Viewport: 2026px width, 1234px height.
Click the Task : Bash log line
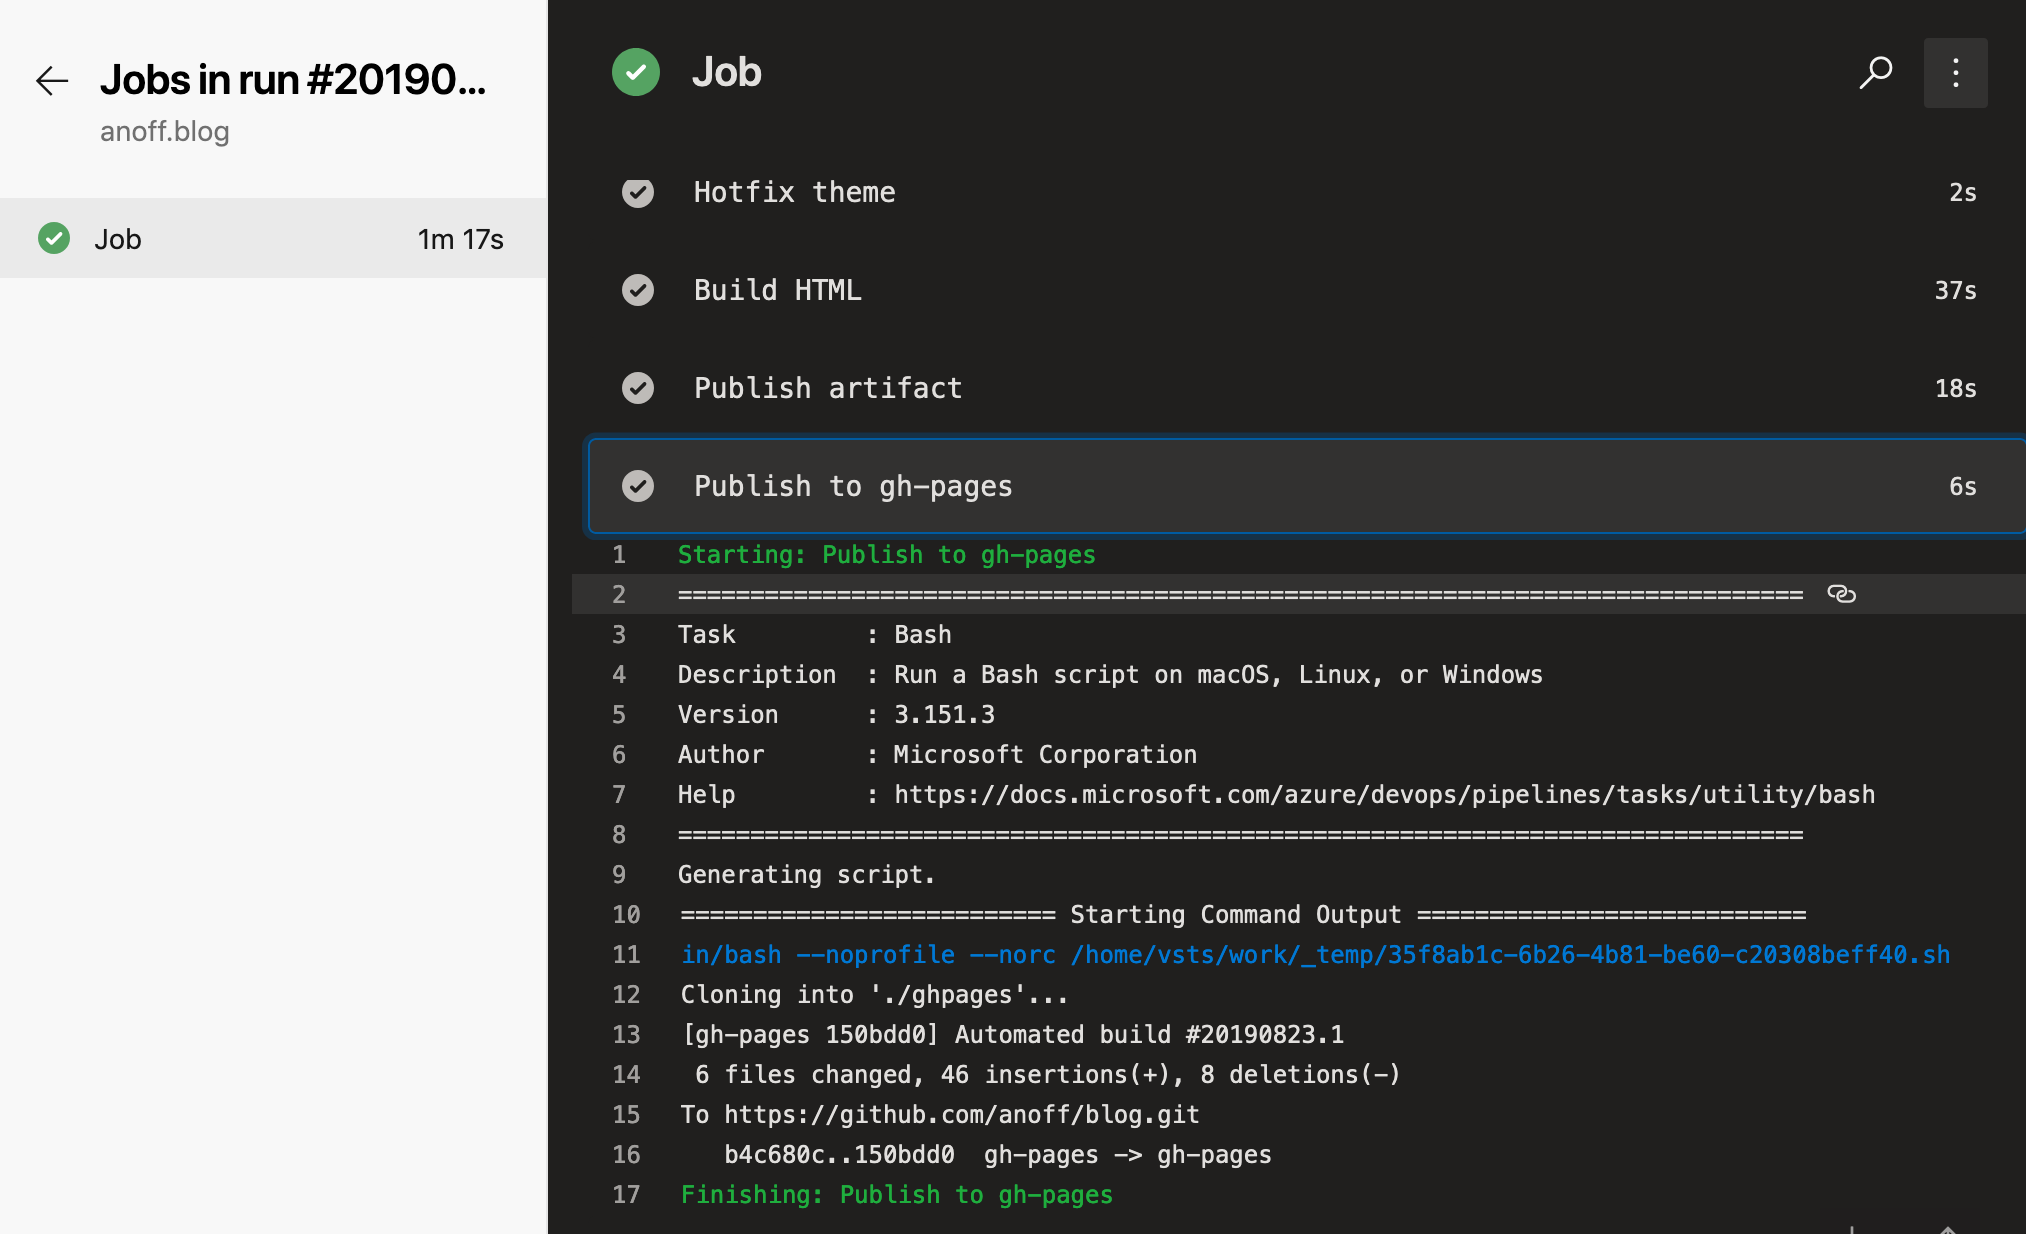[x=814, y=634]
